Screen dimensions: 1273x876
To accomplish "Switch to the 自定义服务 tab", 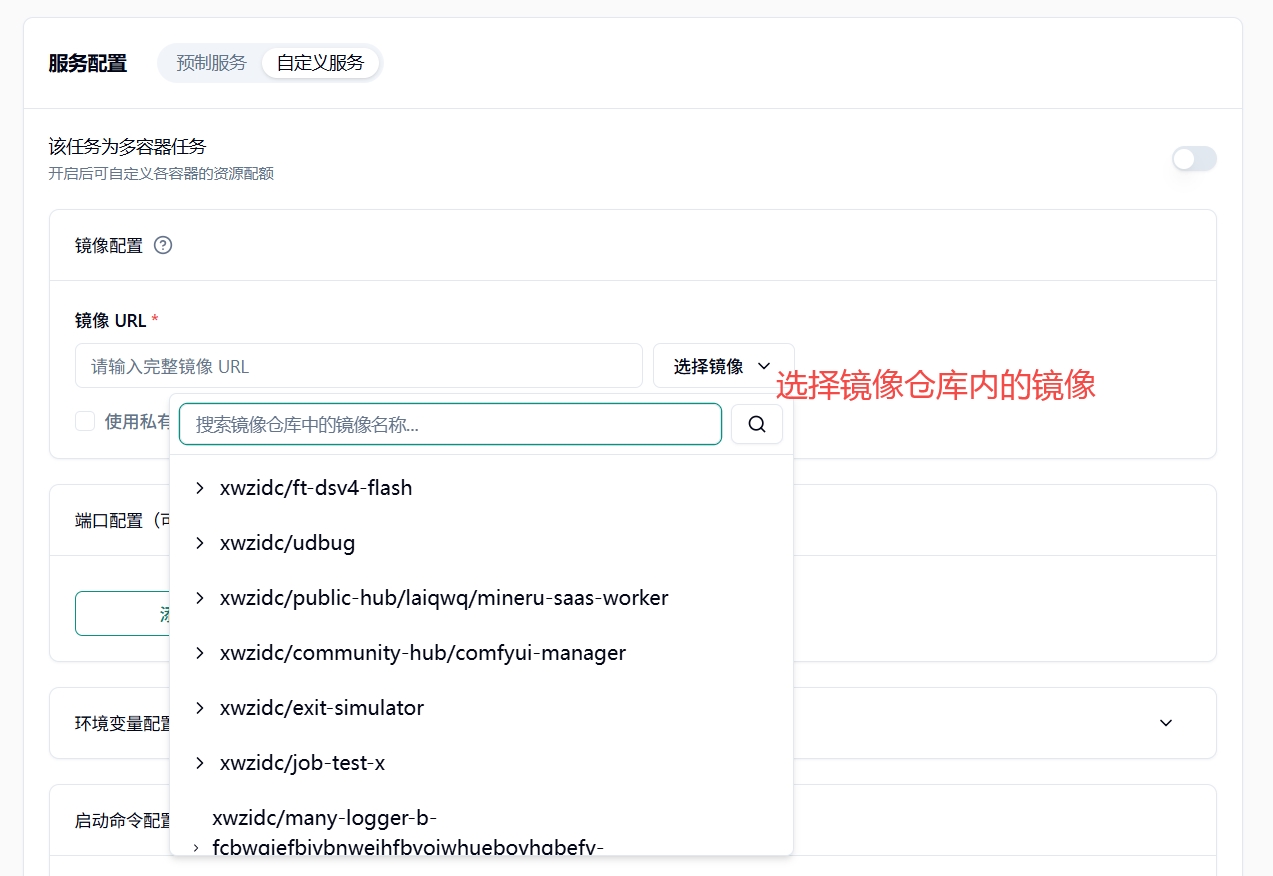I will 321,63.
